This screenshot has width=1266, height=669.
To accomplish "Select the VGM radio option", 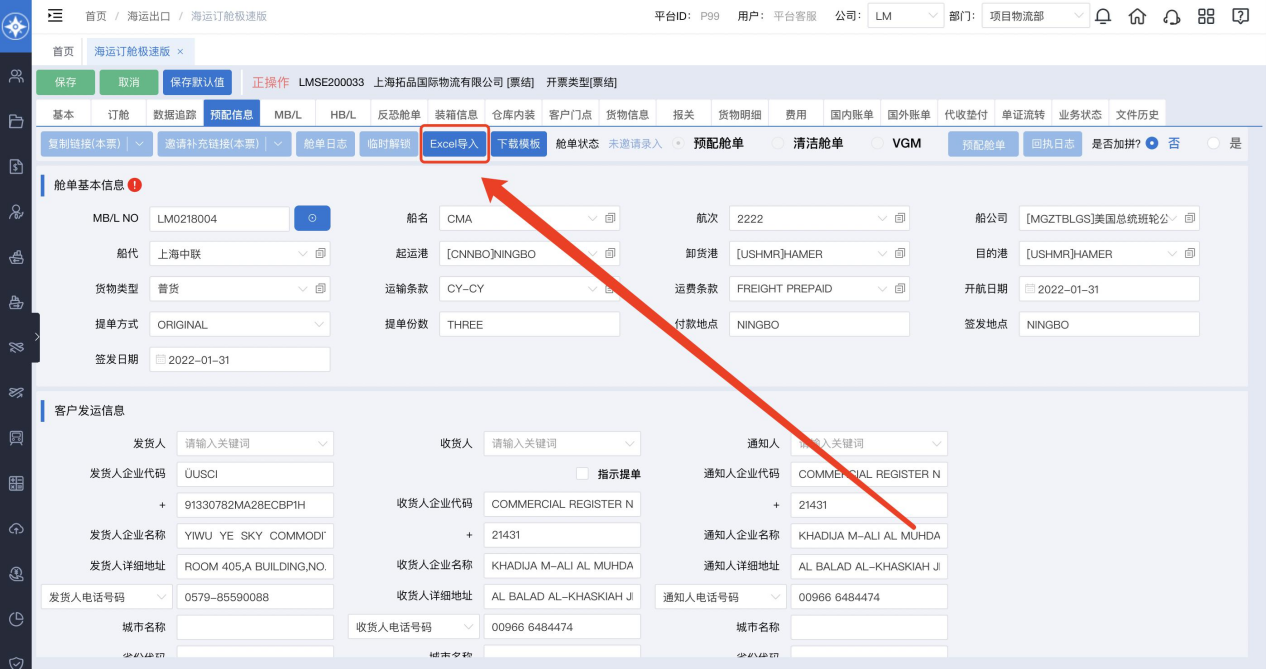I will 877,143.
